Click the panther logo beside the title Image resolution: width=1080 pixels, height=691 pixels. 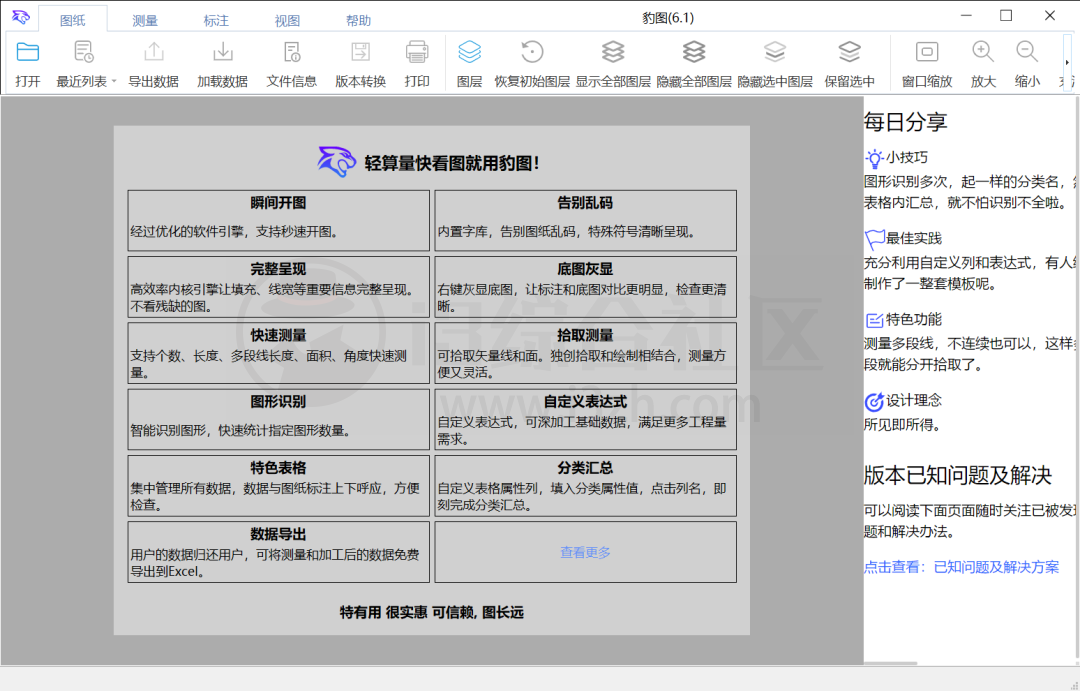click(336, 162)
